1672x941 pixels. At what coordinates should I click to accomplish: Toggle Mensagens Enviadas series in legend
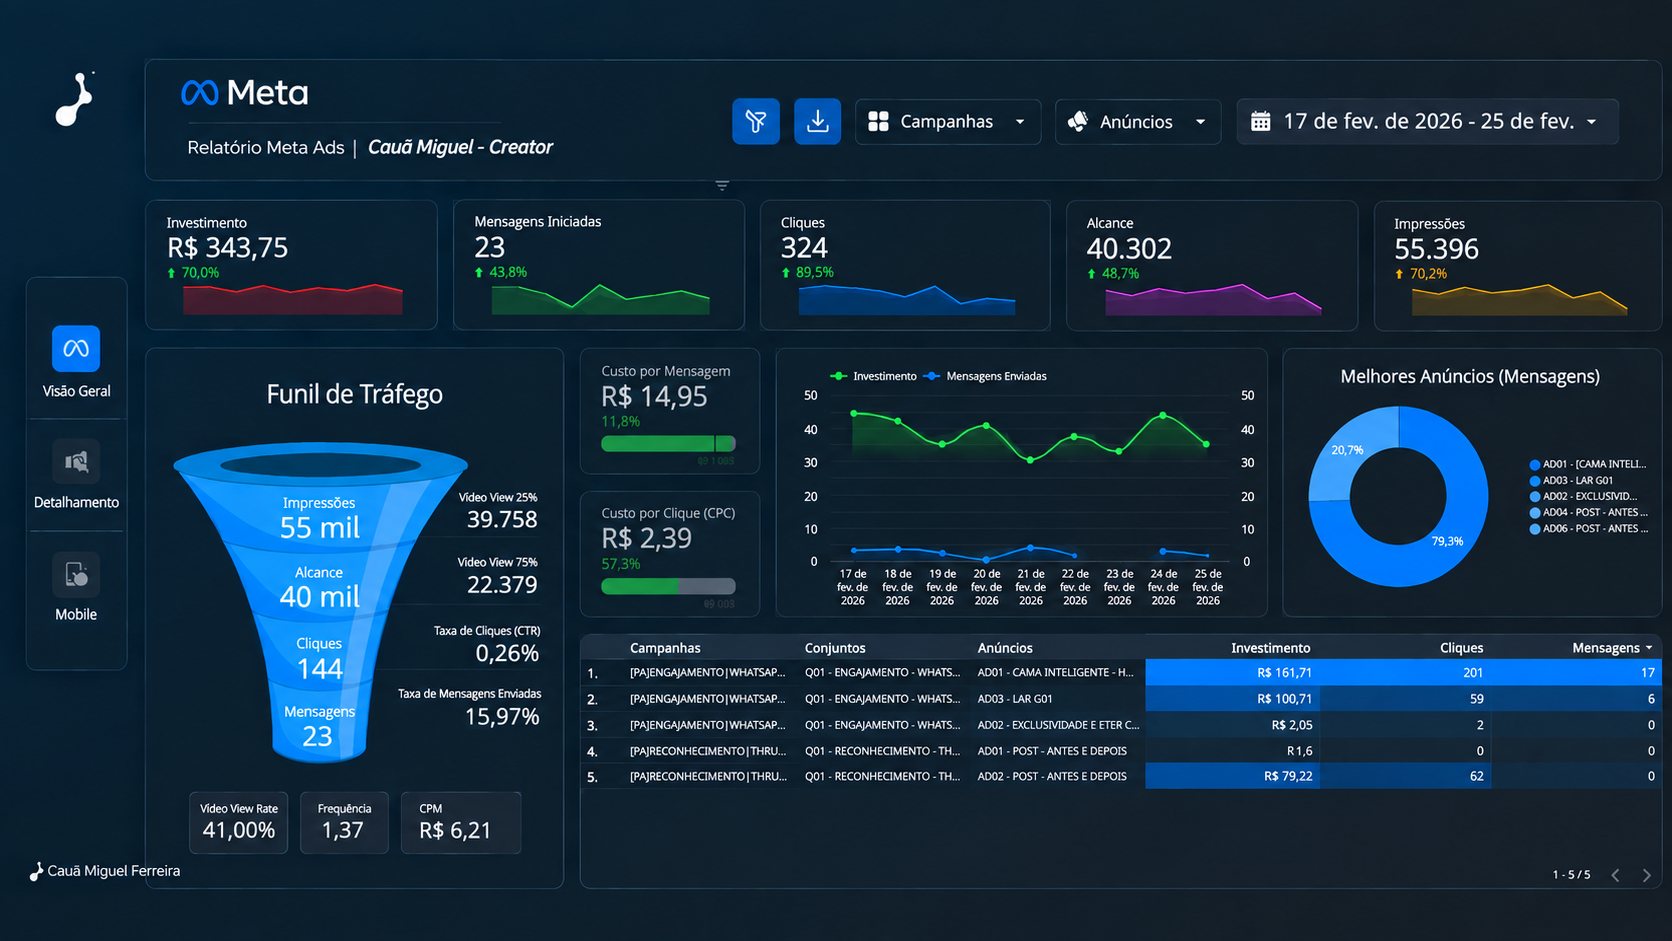tap(986, 376)
